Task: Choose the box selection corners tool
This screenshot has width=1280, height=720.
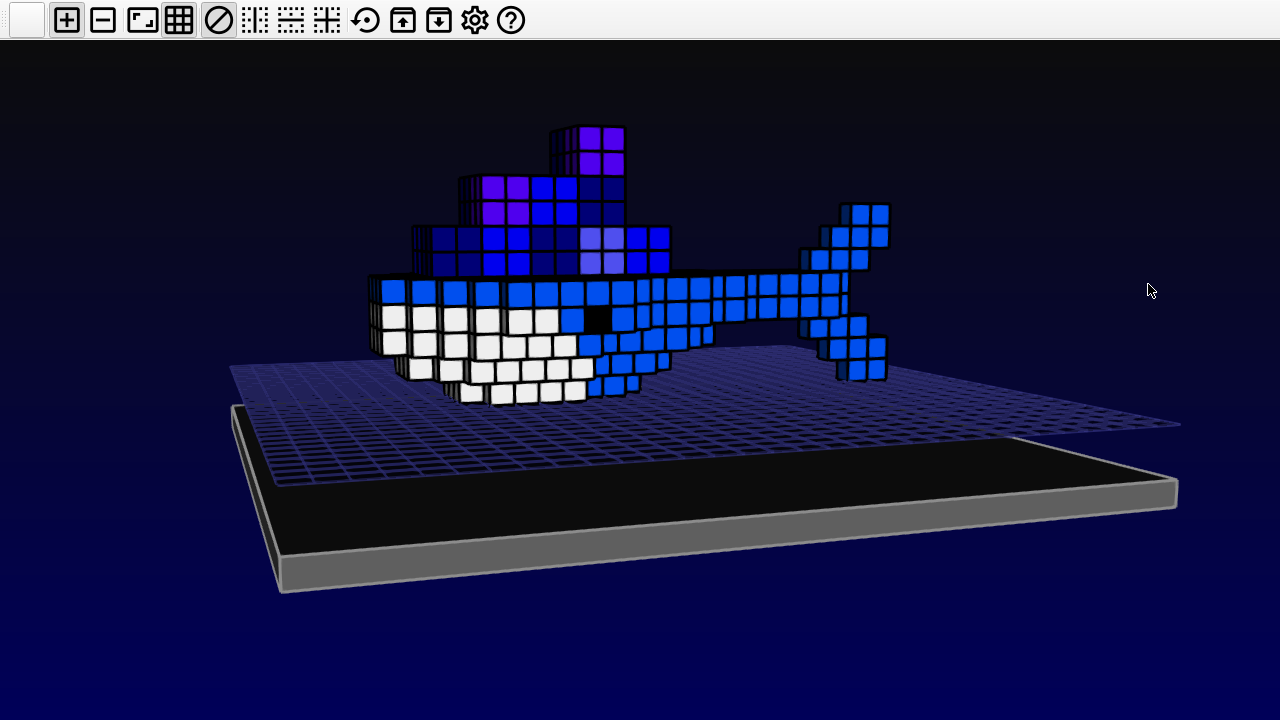Action: (x=142, y=20)
